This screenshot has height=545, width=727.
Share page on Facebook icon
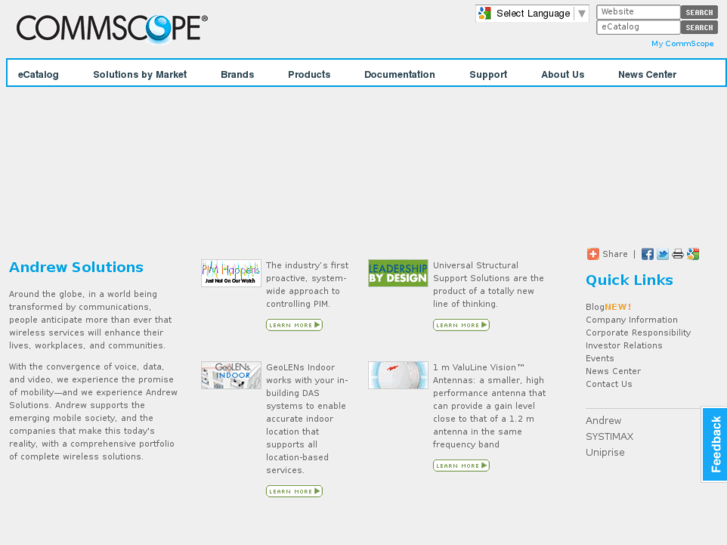(x=647, y=254)
